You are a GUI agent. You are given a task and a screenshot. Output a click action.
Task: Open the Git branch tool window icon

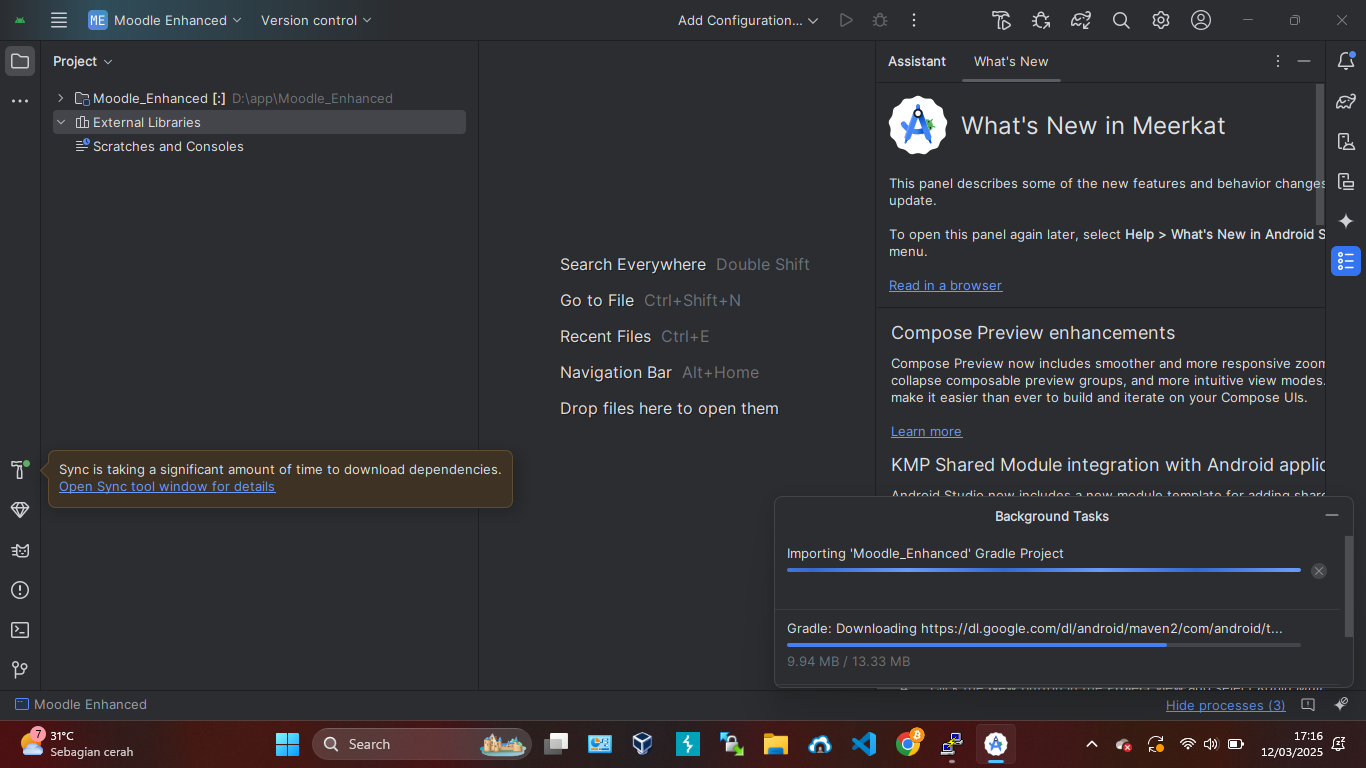20,670
